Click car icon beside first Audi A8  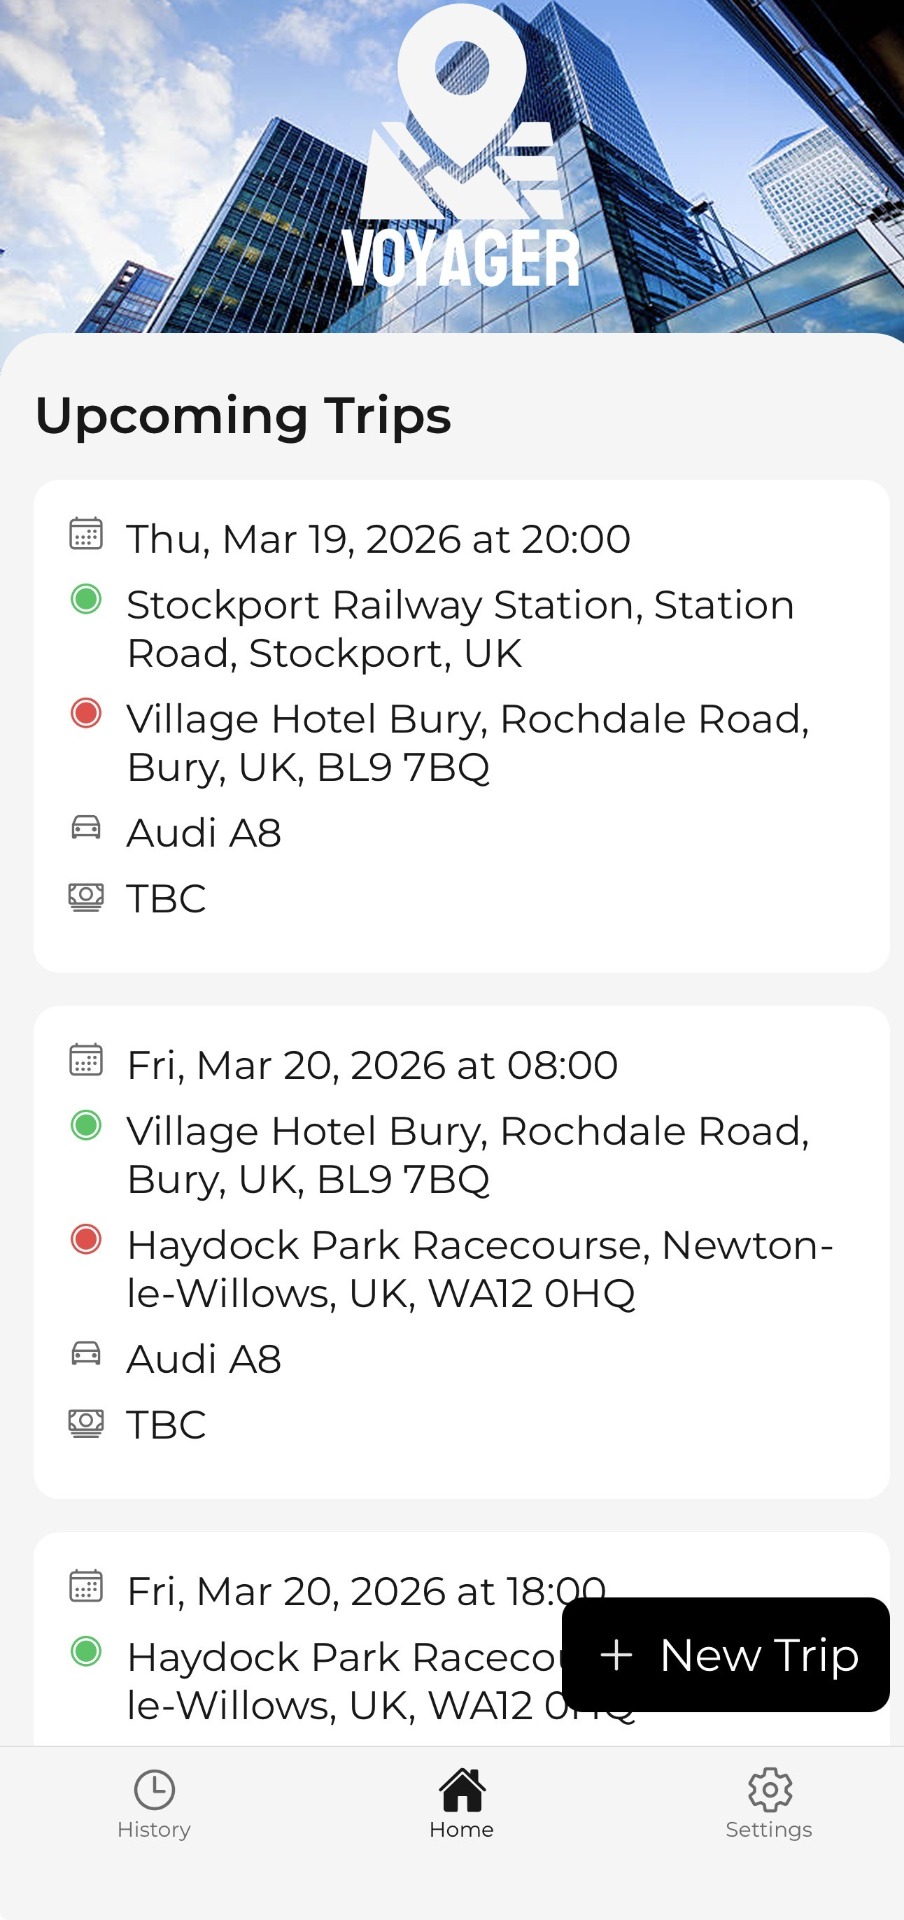click(86, 827)
